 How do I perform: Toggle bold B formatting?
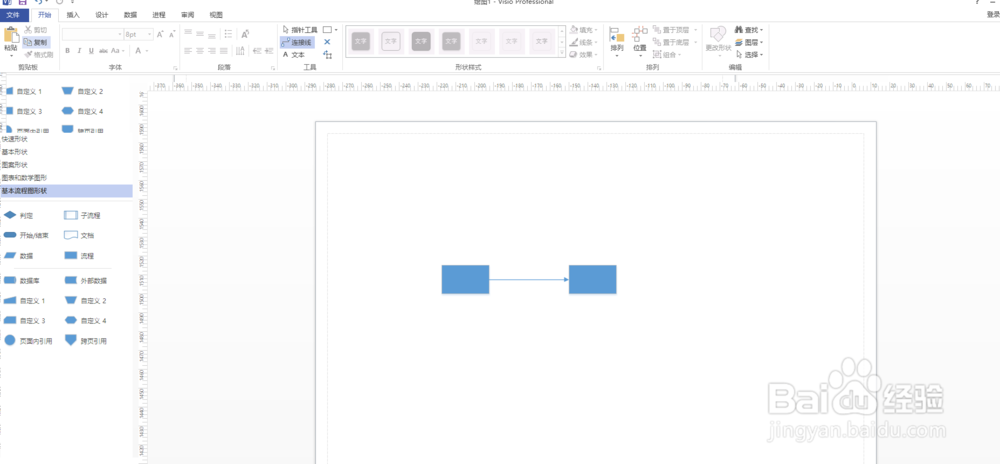click(68, 50)
